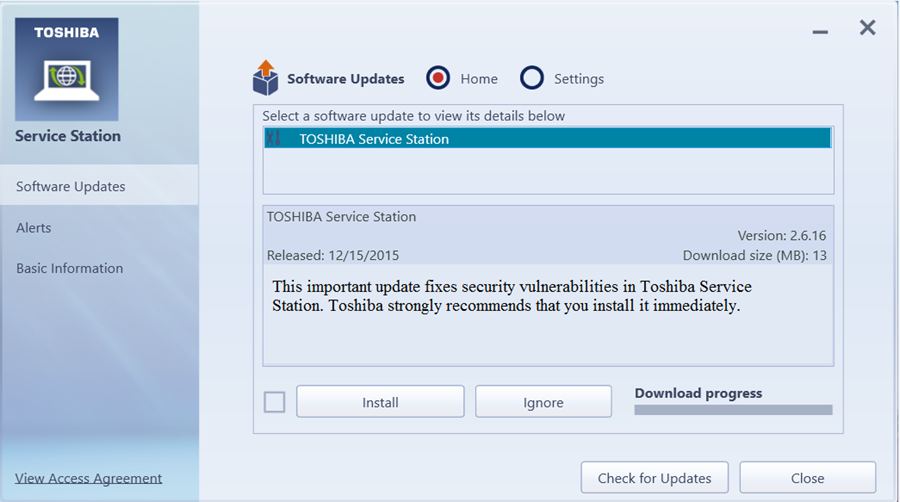The width and height of the screenshot is (900, 502).
Task: Ignore the selected update
Action: click(543, 402)
